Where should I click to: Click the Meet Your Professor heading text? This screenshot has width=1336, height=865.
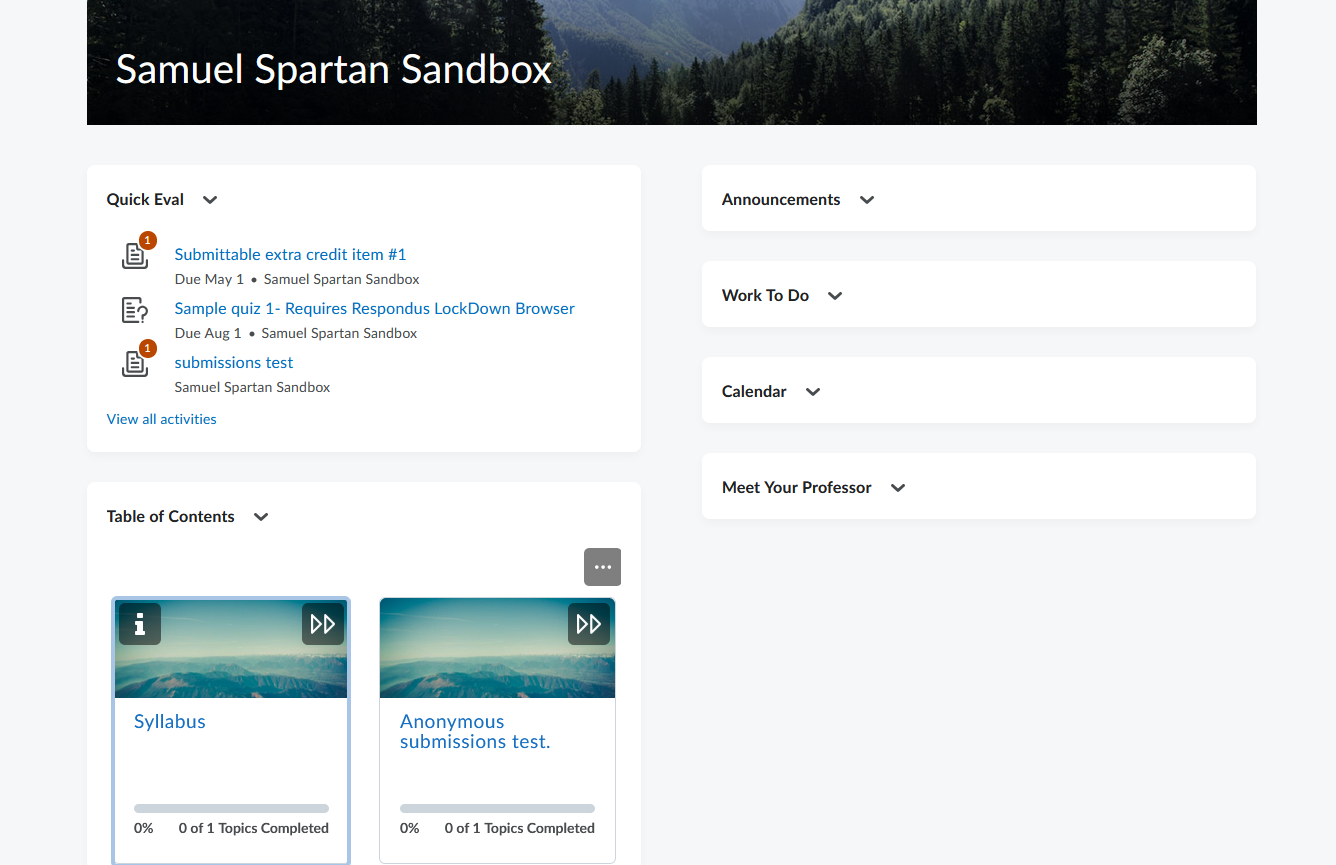[x=796, y=488]
